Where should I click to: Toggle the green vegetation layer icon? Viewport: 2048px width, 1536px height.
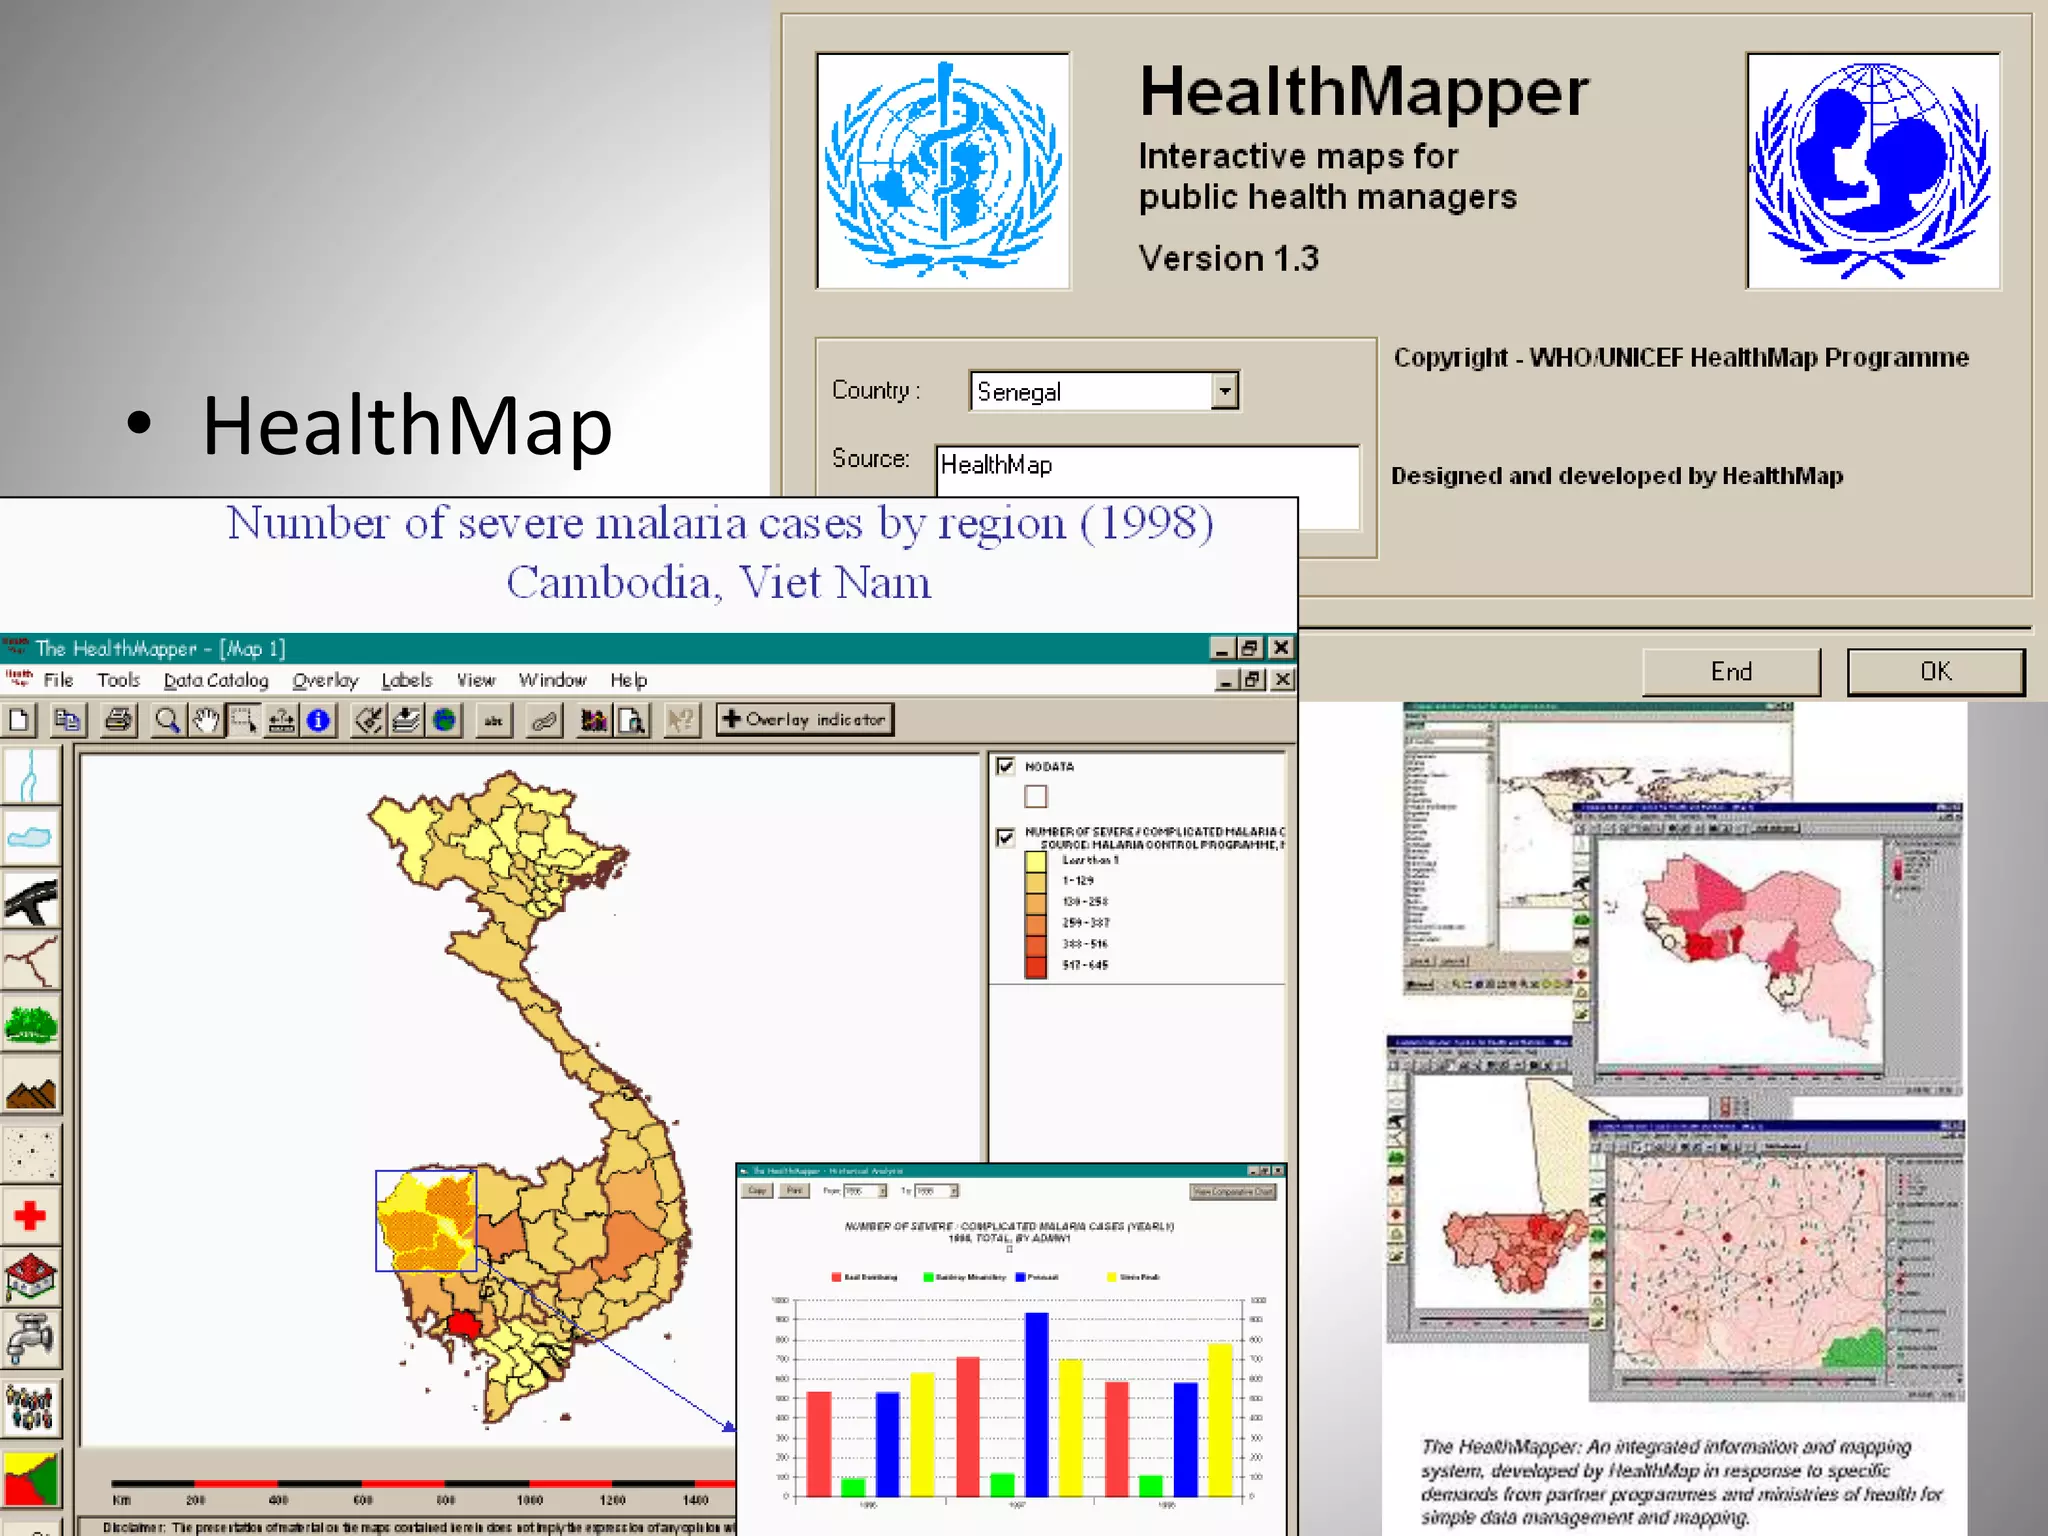[x=31, y=1023]
